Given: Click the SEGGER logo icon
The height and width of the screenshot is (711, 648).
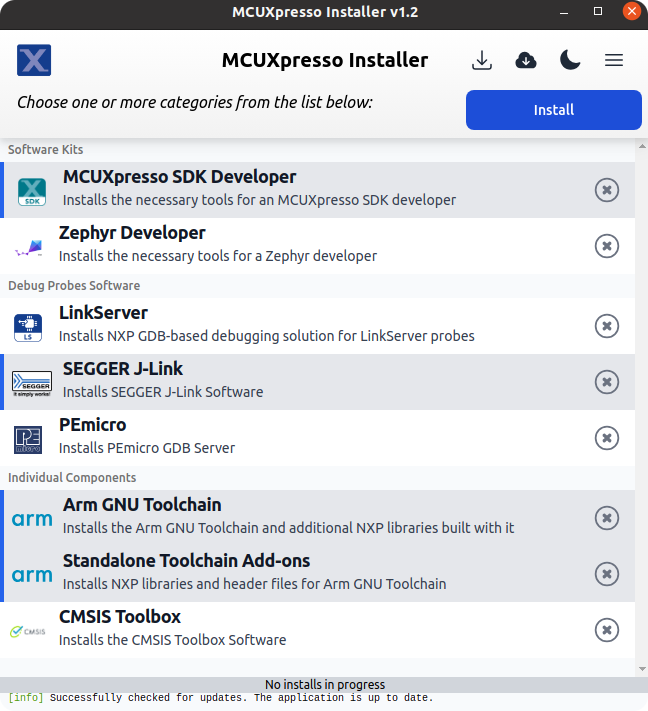Looking at the screenshot, I should click(x=32, y=382).
